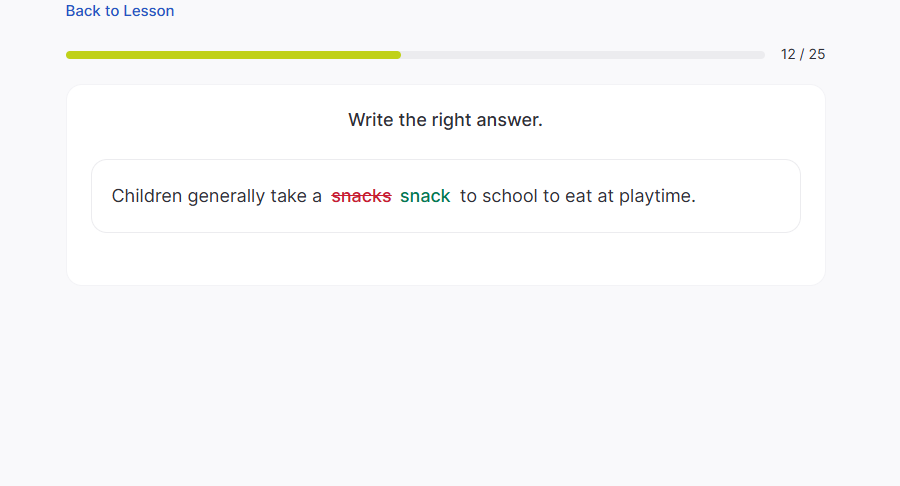This screenshot has width=900, height=486.
Task: Click the word 'at' before 'playtime'
Action: tap(605, 196)
